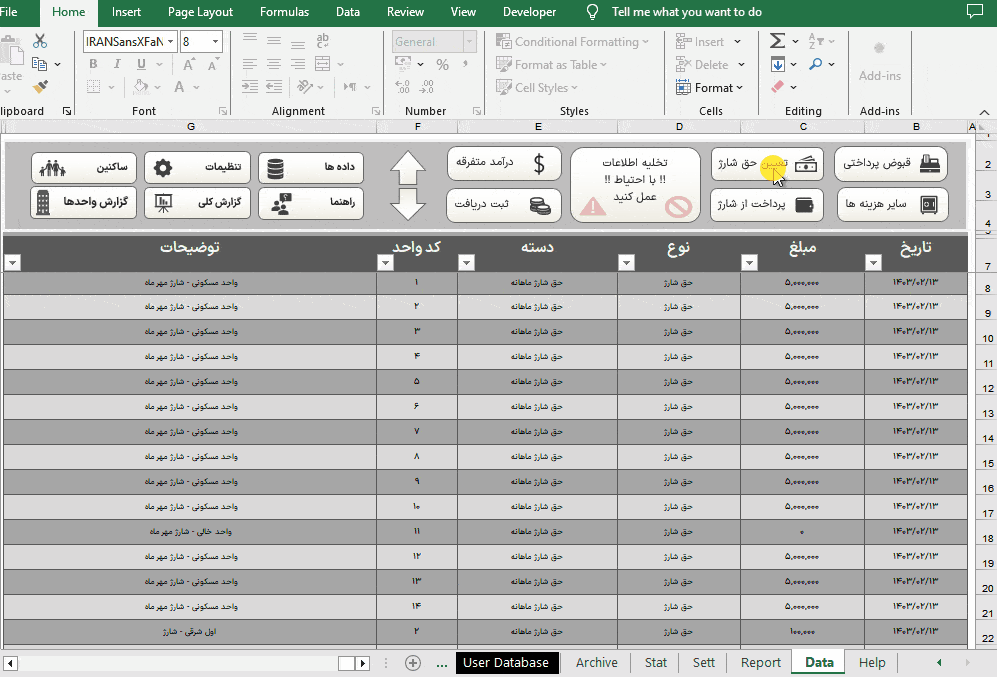
Task: Switch to the Archive sheet tab
Action: click(x=596, y=662)
